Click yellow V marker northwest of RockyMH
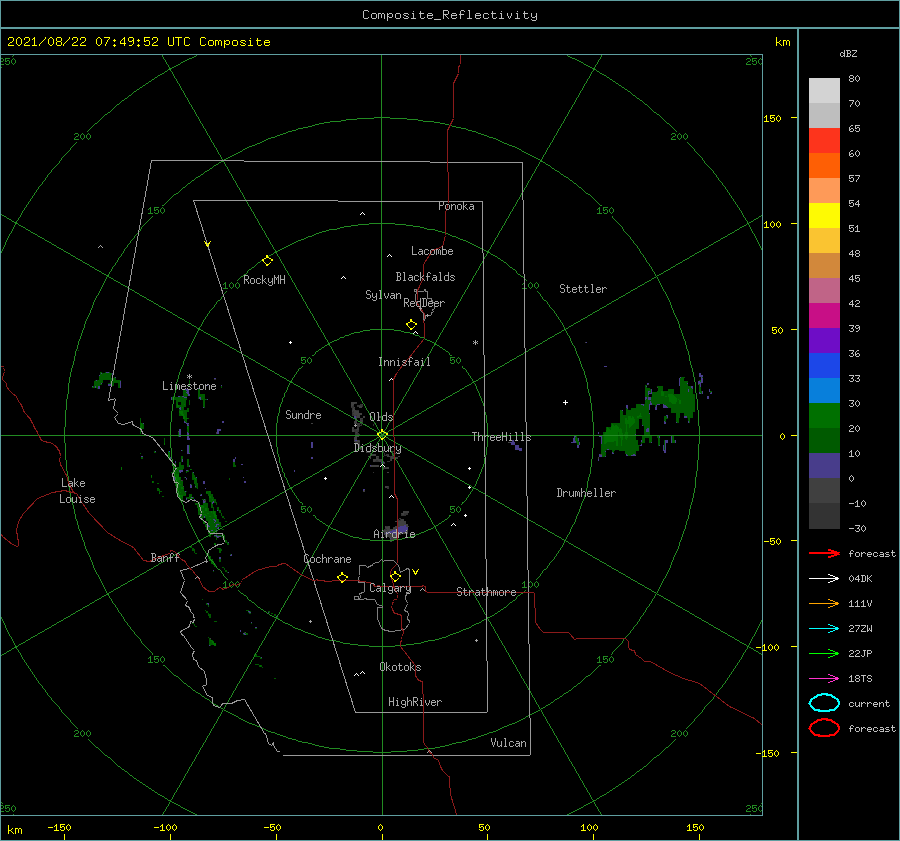 point(208,244)
